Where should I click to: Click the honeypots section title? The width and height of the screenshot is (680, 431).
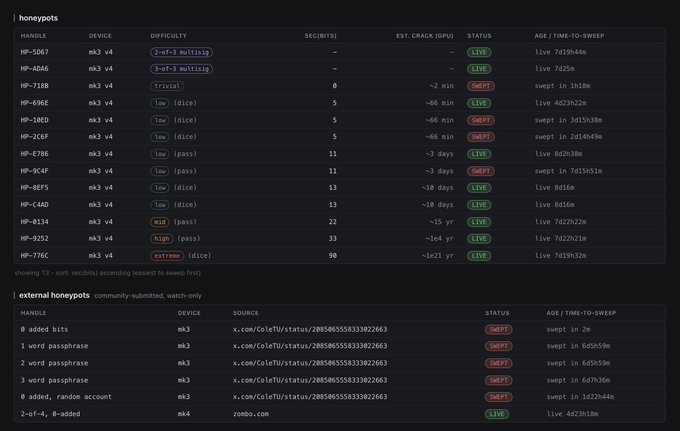click(x=38, y=18)
